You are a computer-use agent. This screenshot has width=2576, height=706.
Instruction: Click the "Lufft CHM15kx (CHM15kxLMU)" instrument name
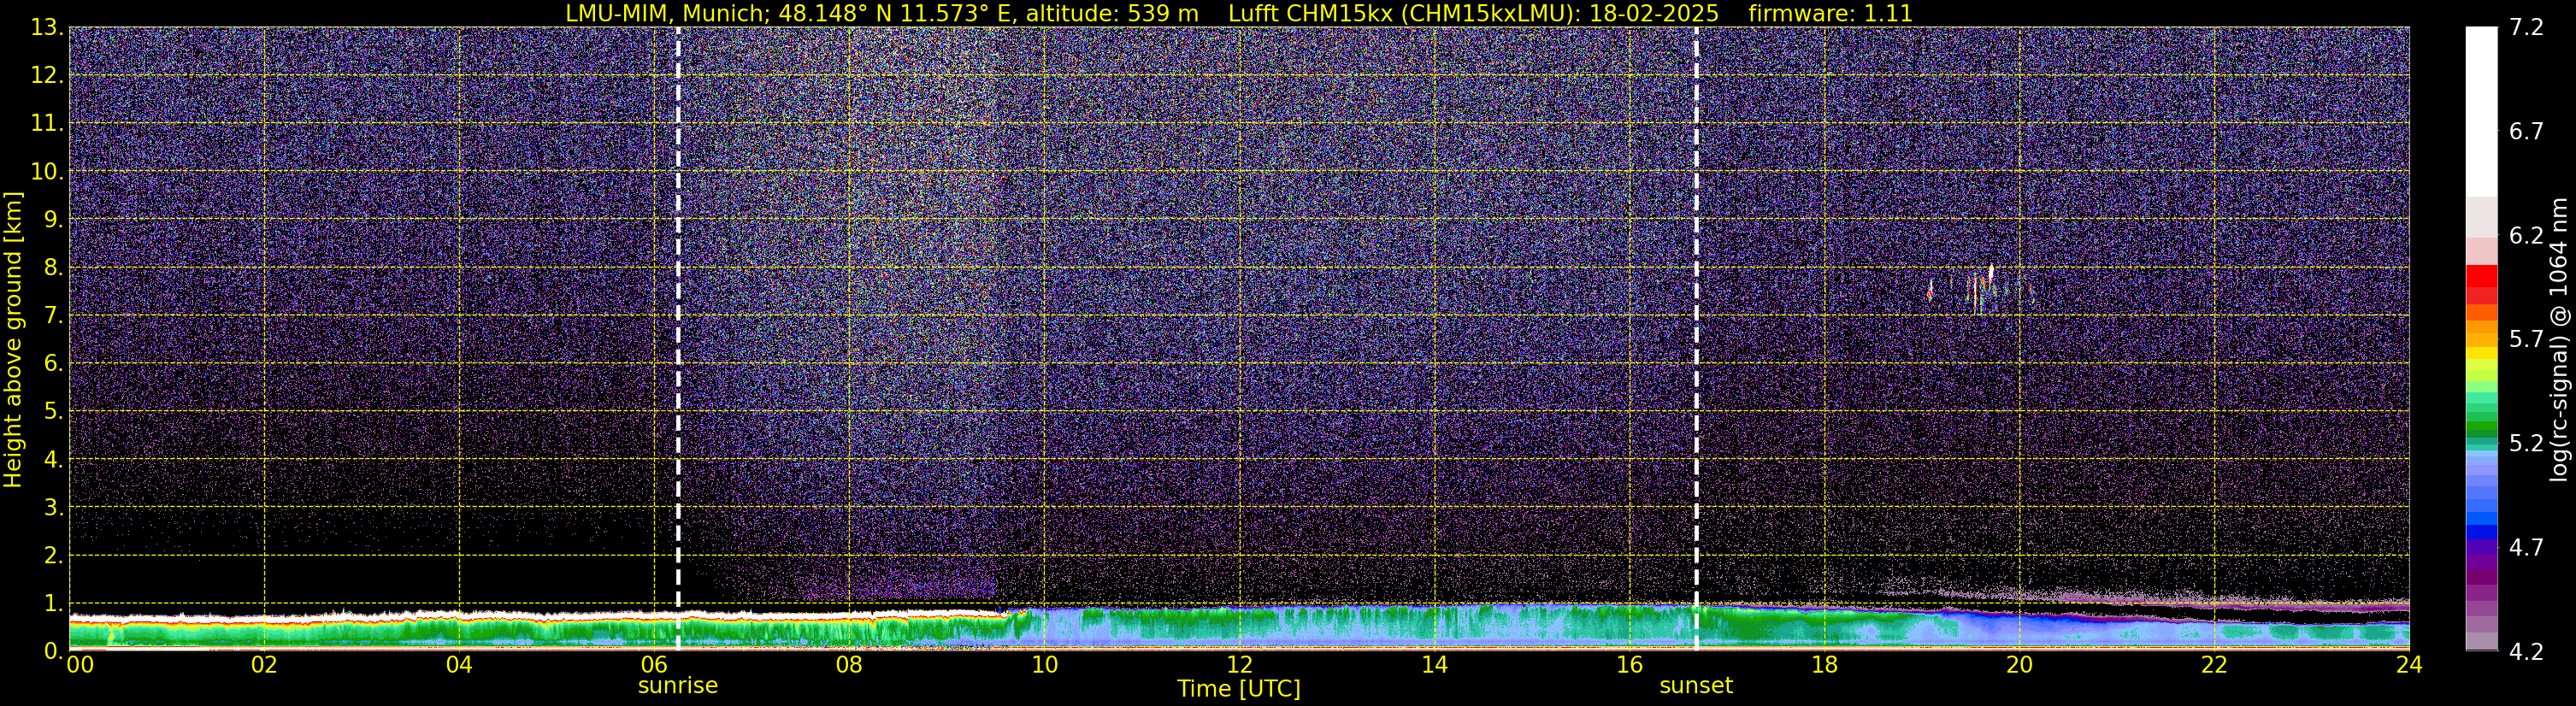(x=1400, y=13)
